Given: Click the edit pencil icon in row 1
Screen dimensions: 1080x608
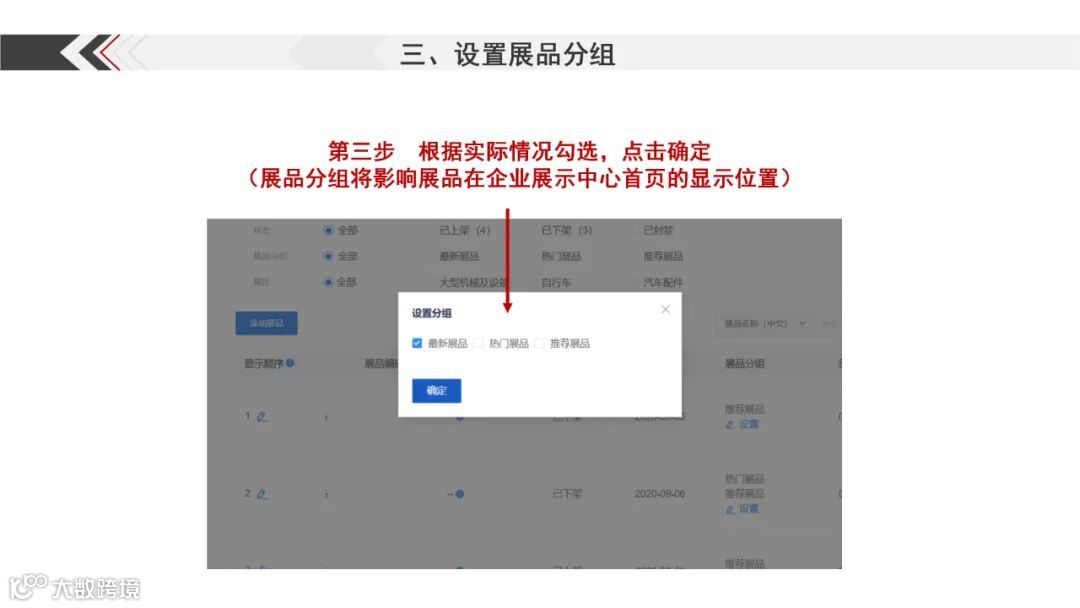Looking at the screenshot, I should click(x=262, y=417).
